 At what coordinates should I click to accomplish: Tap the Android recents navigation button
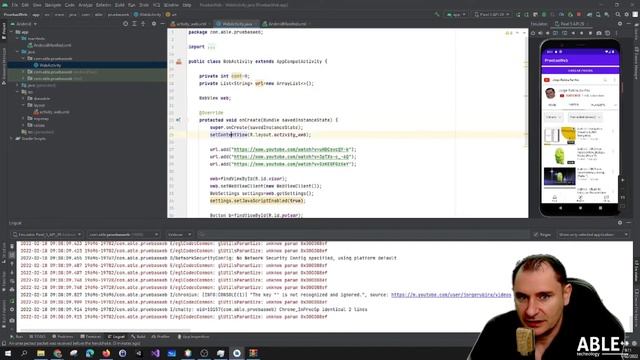pyautogui.click(x=600, y=208)
